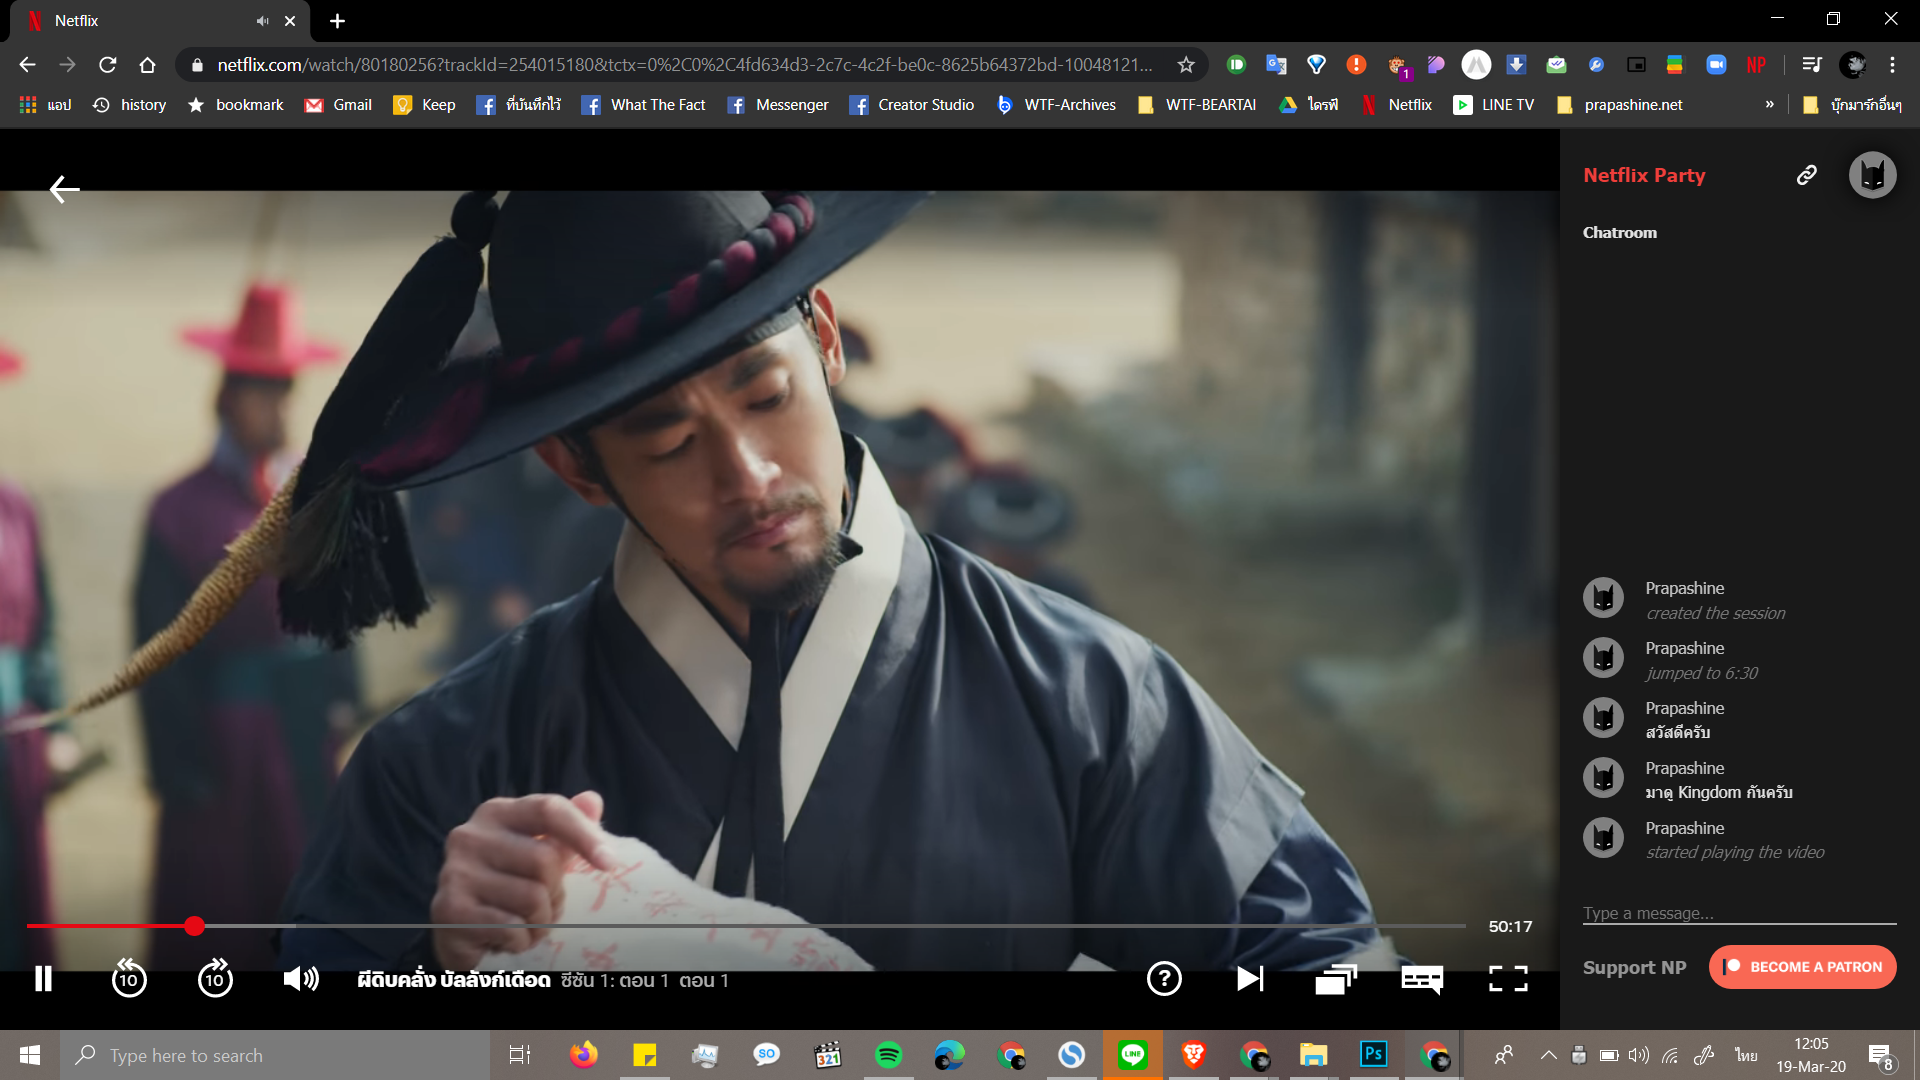Show hidden system tray icons

[x=1548, y=1055]
